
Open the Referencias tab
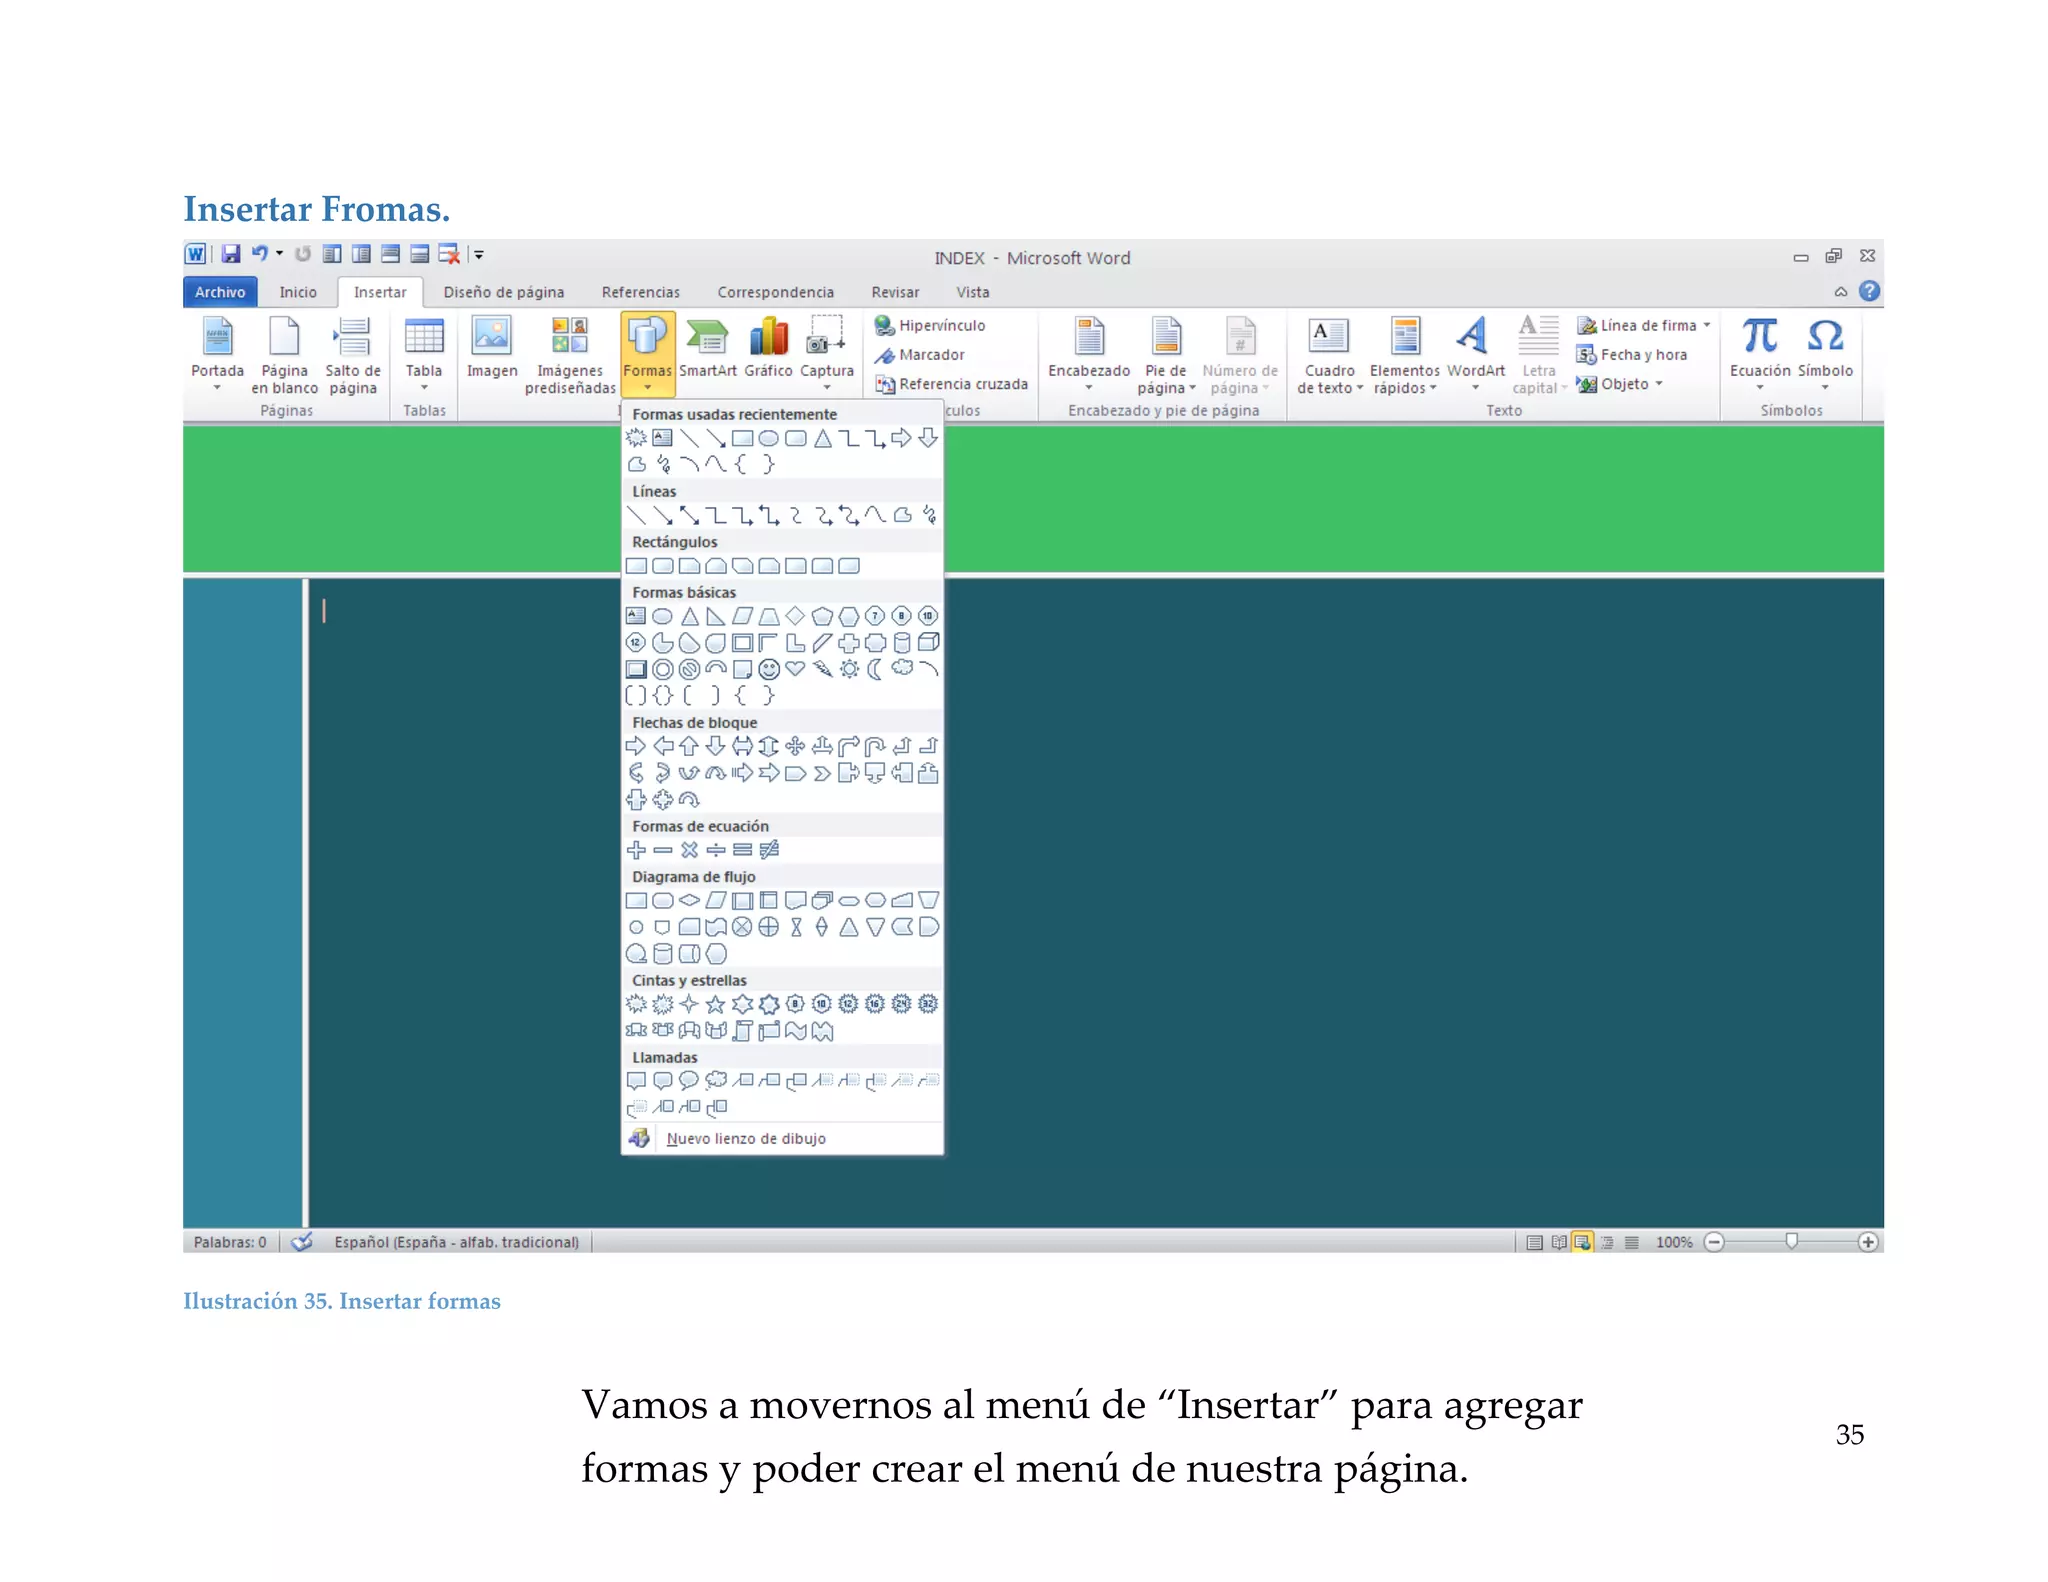(x=640, y=292)
